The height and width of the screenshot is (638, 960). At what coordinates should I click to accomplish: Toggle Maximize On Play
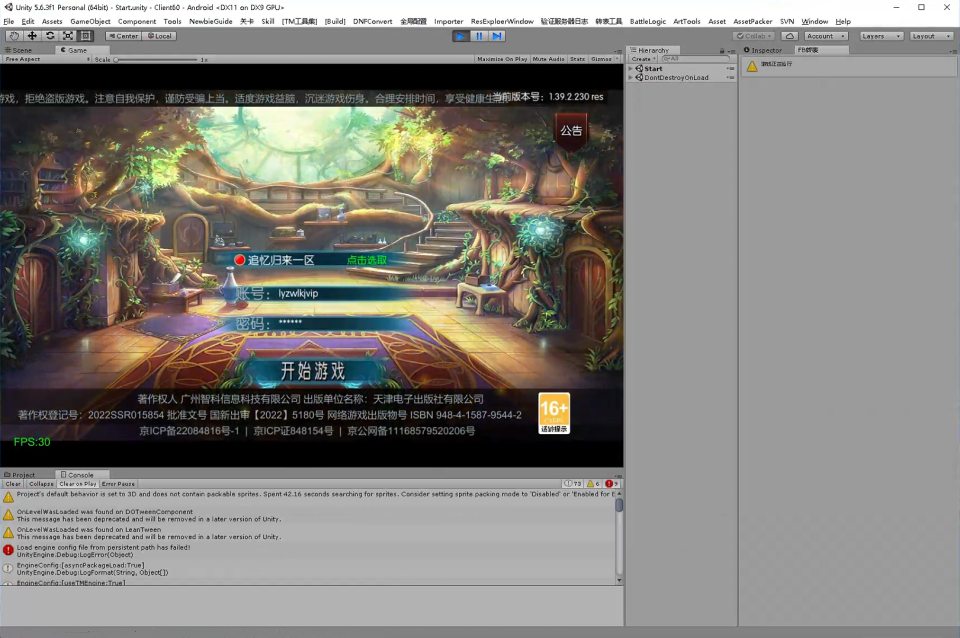(x=502, y=59)
